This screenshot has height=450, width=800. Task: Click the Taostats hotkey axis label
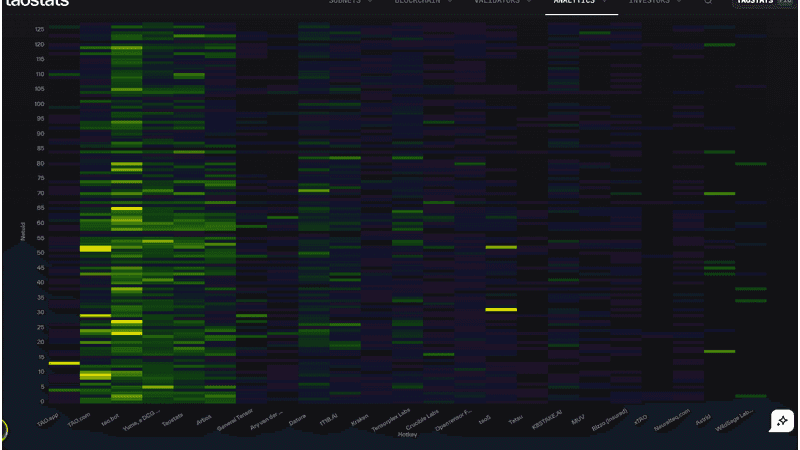172,420
